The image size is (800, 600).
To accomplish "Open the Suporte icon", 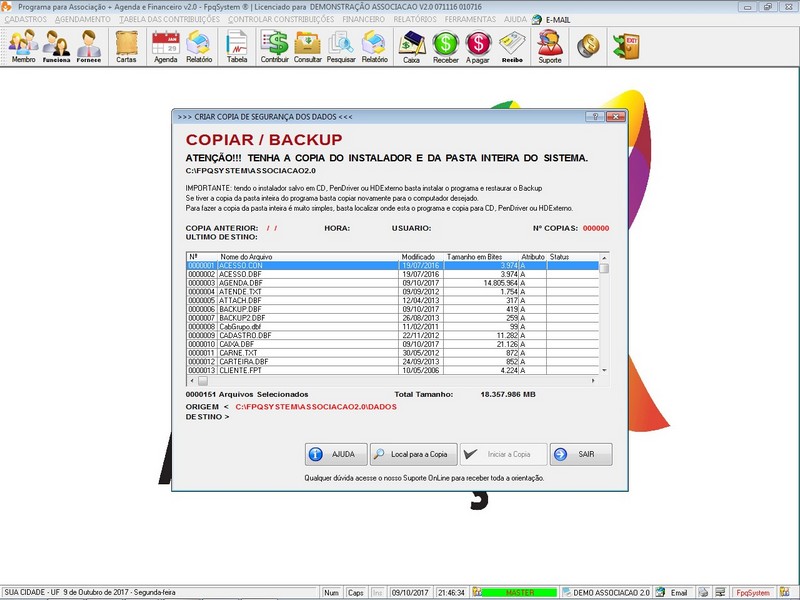I will coord(549,46).
